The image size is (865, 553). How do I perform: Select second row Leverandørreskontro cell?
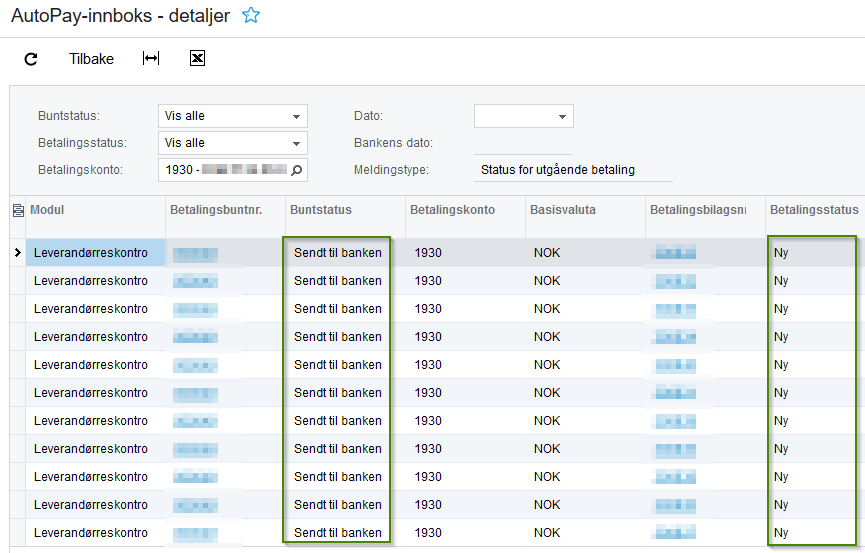pos(95,281)
